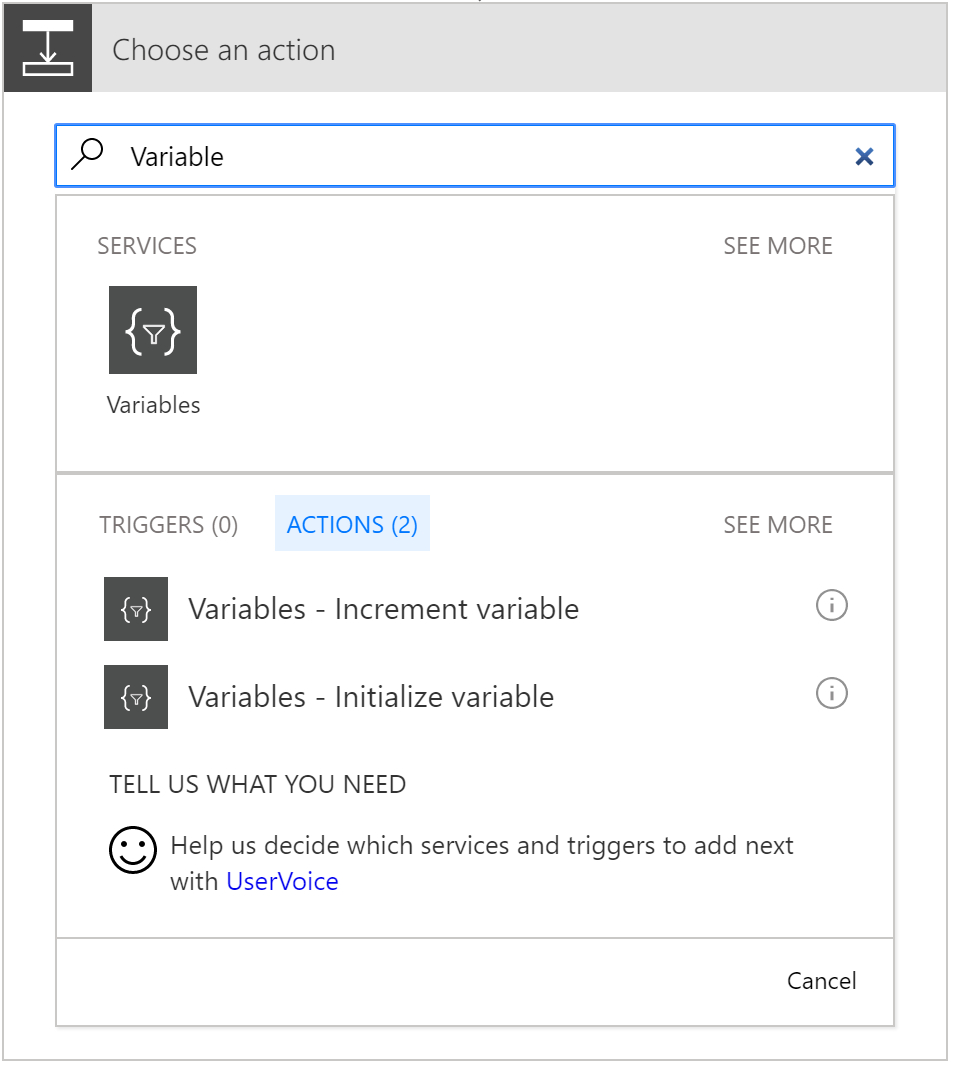The height and width of the screenshot is (1068, 955).
Task: Clear the search with the X icon
Action: (x=863, y=155)
